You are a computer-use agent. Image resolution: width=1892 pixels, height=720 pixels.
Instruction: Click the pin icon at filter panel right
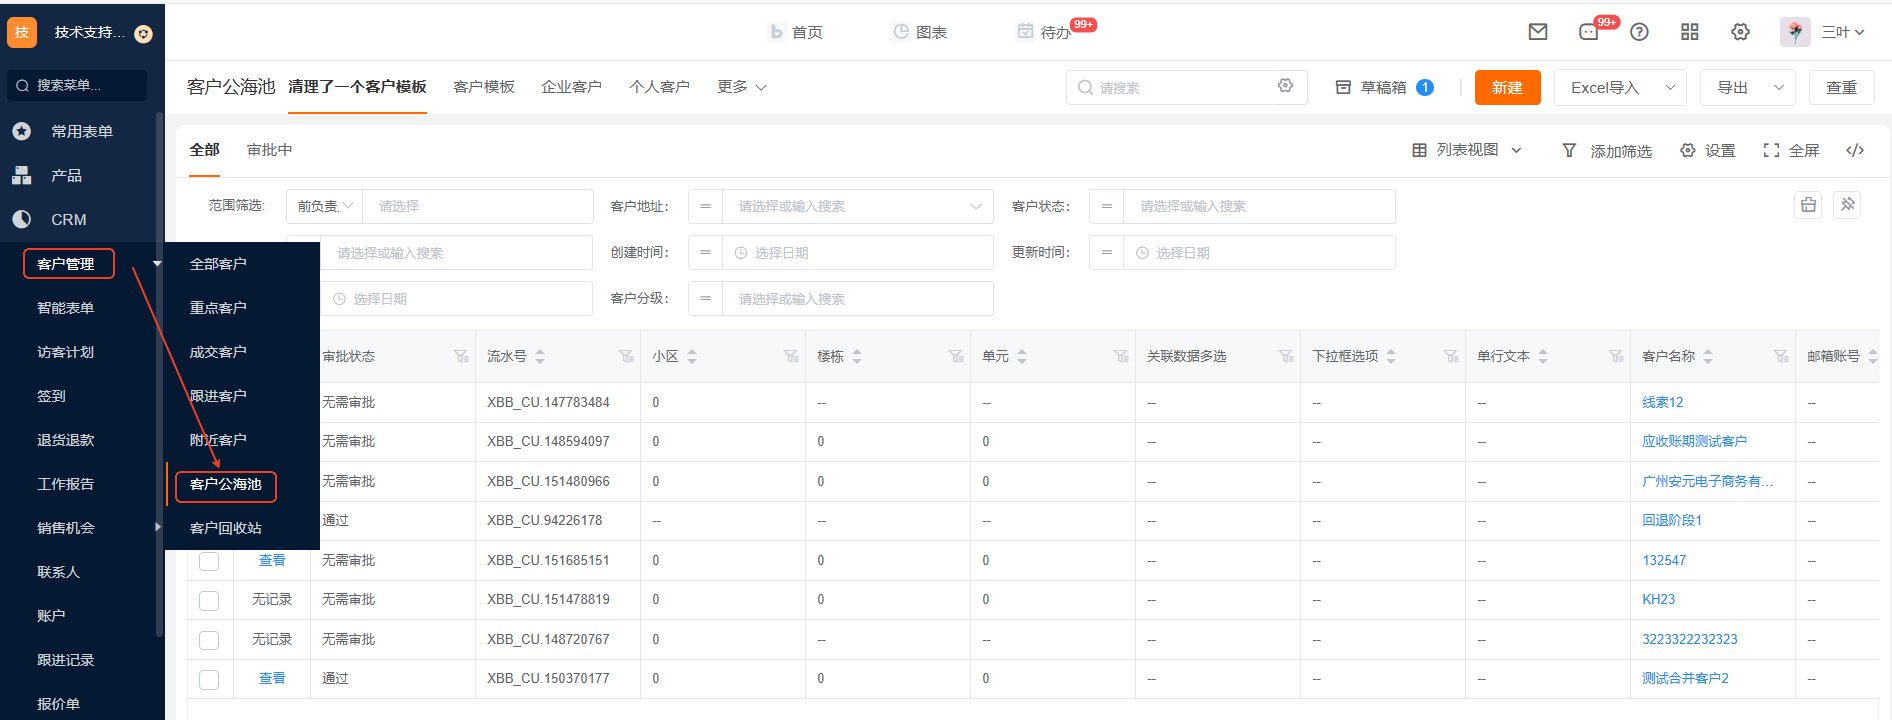[1847, 205]
